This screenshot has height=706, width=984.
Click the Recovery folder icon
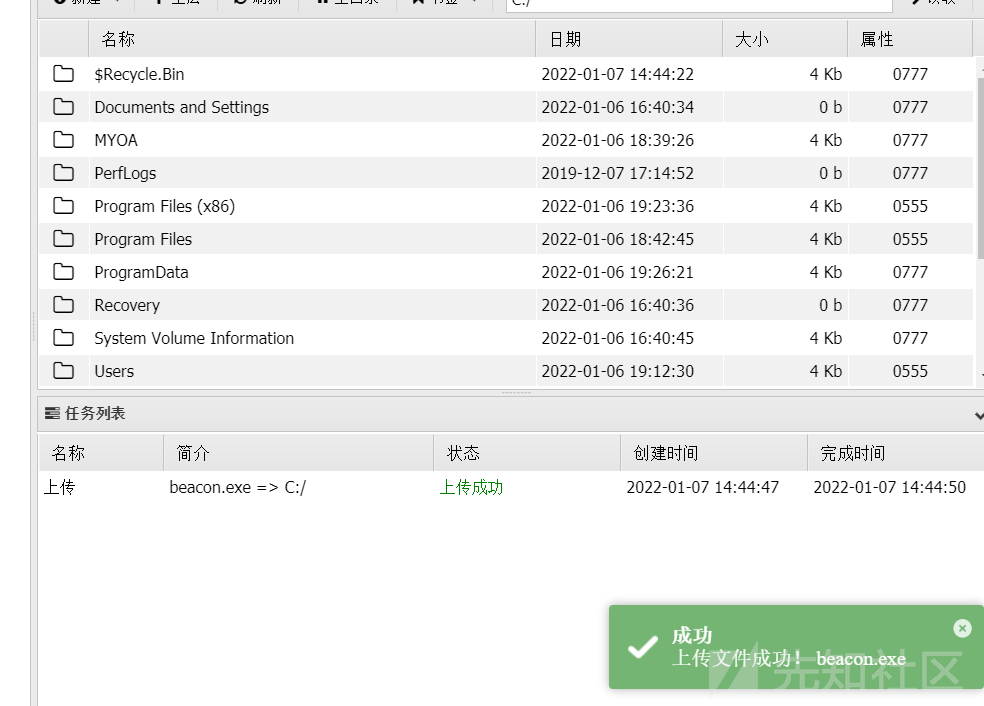point(63,305)
